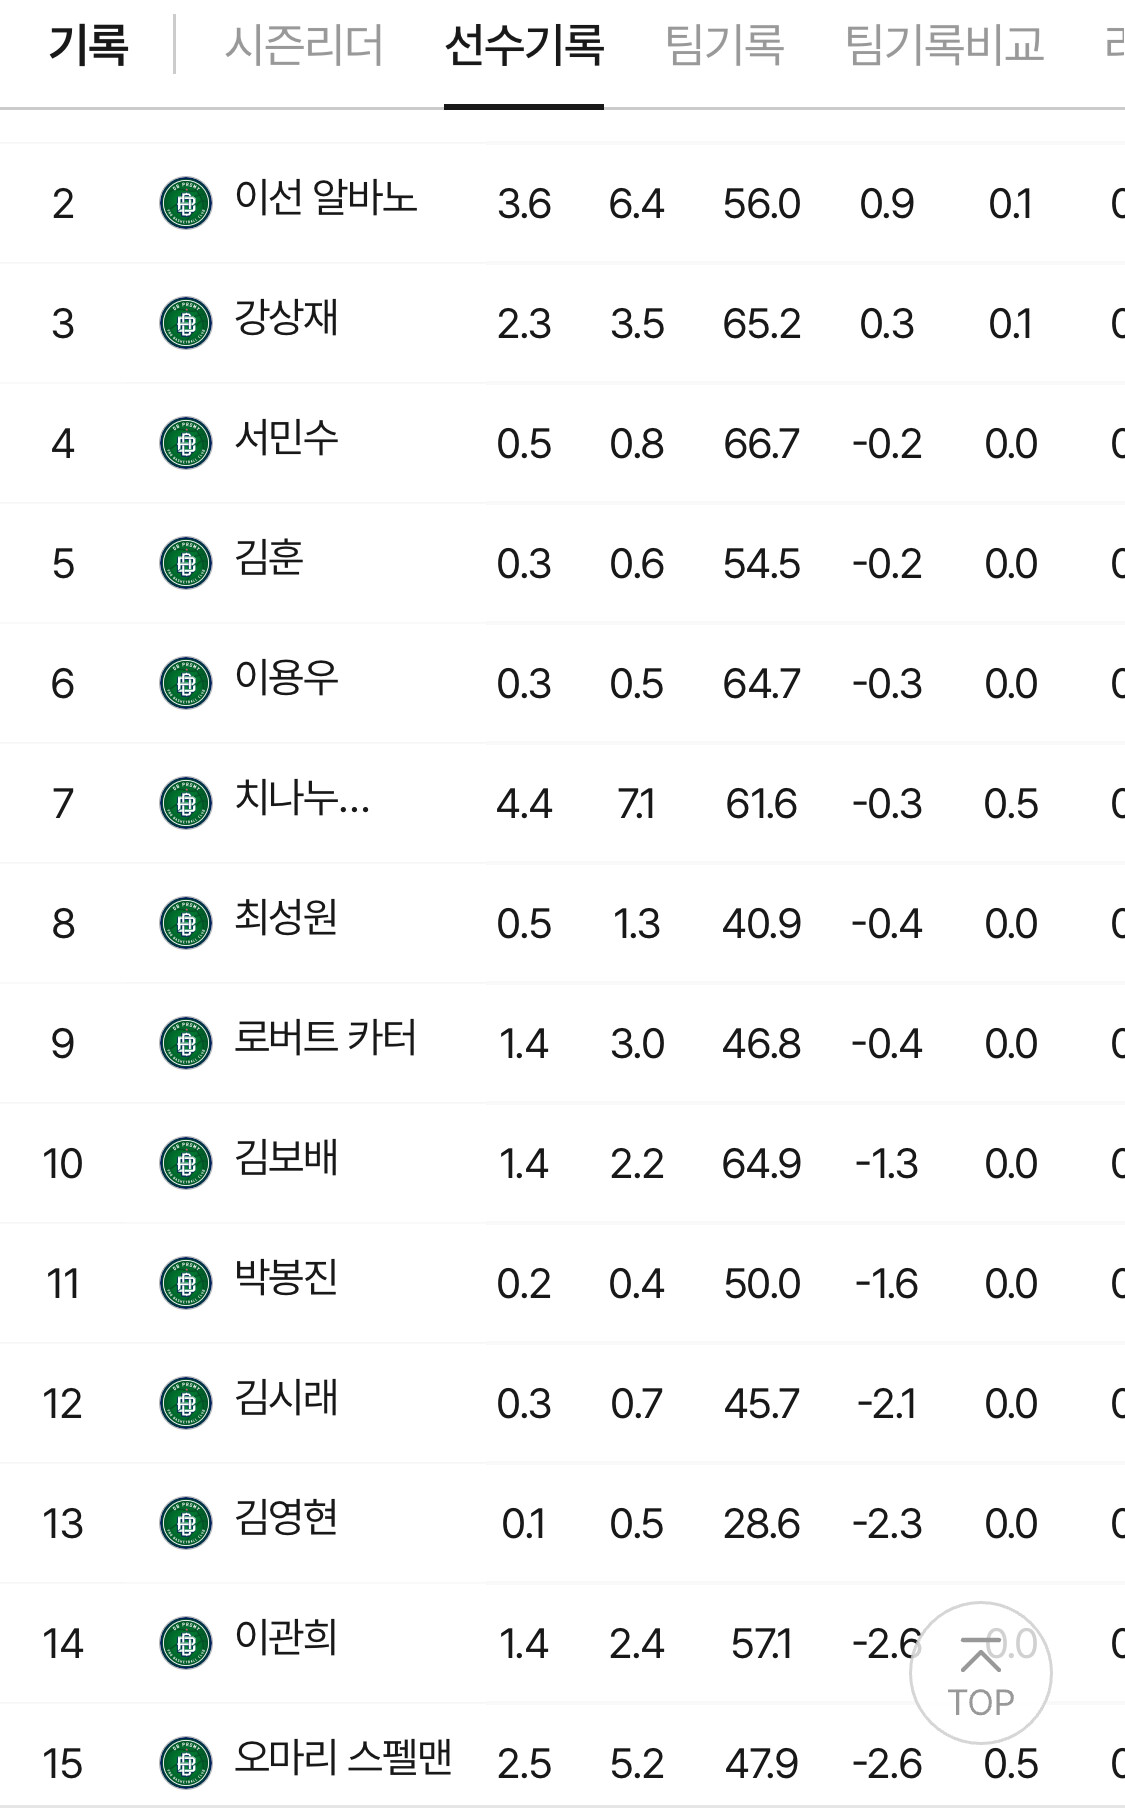
Task: Click team logo icon beside 김시래
Action: point(186,1403)
